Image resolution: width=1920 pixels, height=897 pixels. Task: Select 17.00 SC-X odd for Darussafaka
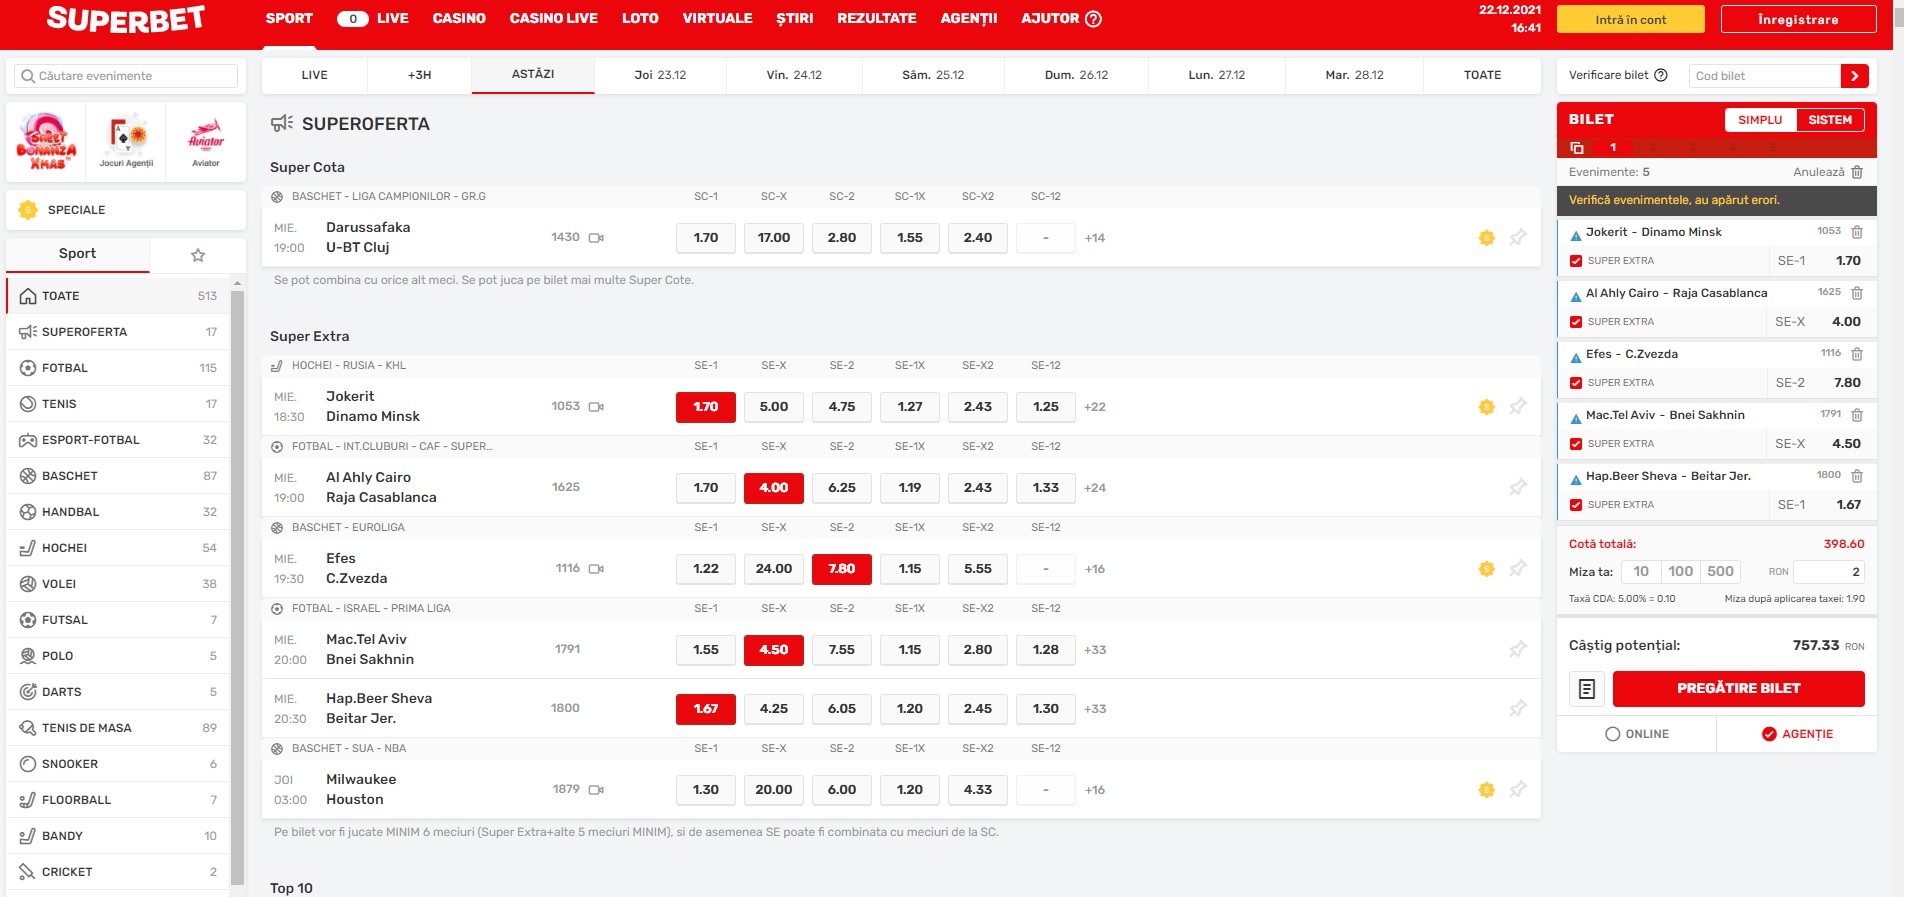774,238
